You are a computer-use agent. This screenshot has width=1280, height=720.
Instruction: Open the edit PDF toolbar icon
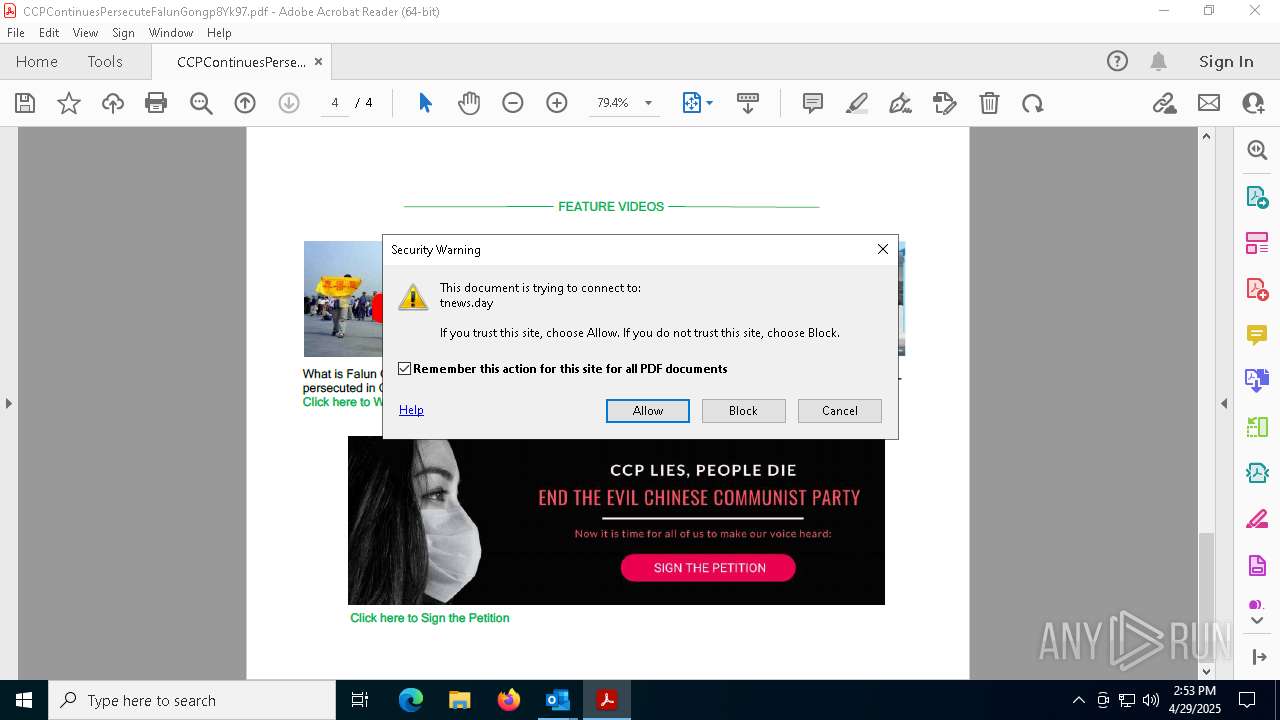tap(944, 103)
